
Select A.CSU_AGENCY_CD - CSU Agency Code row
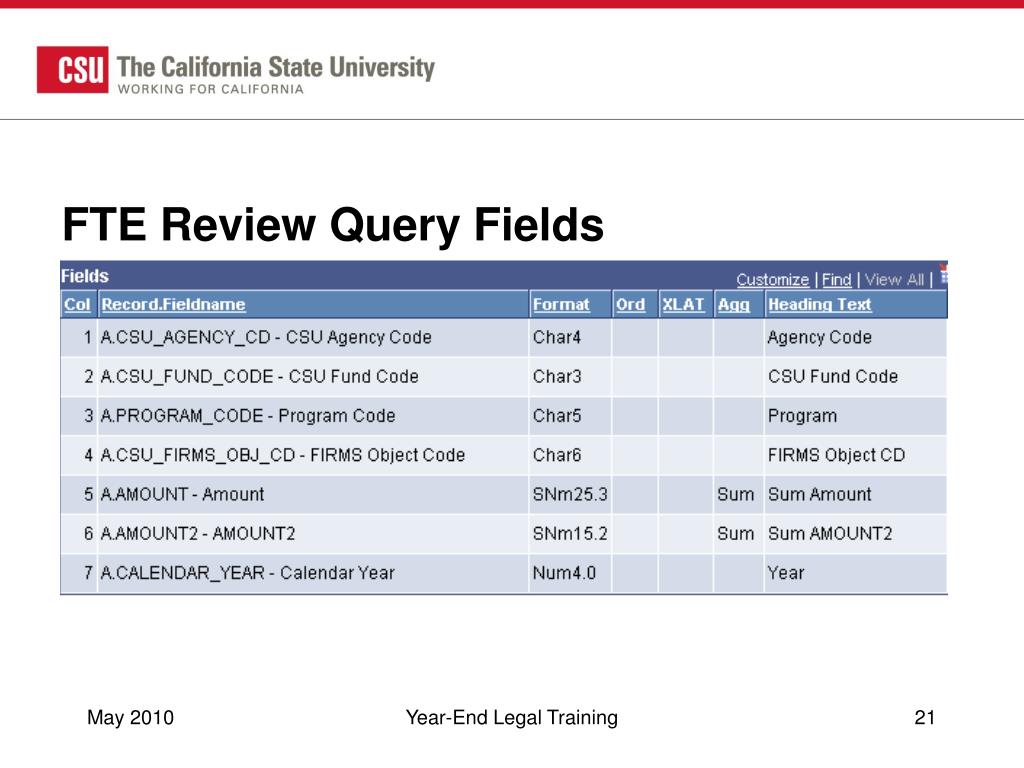point(504,338)
